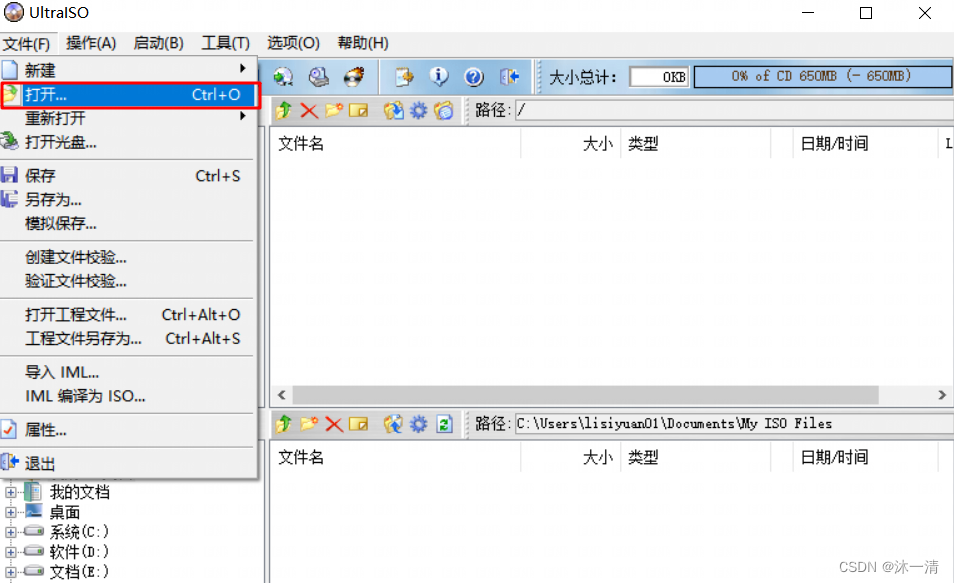
Task: Choose 退出 menu entry
Action: click(128, 464)
